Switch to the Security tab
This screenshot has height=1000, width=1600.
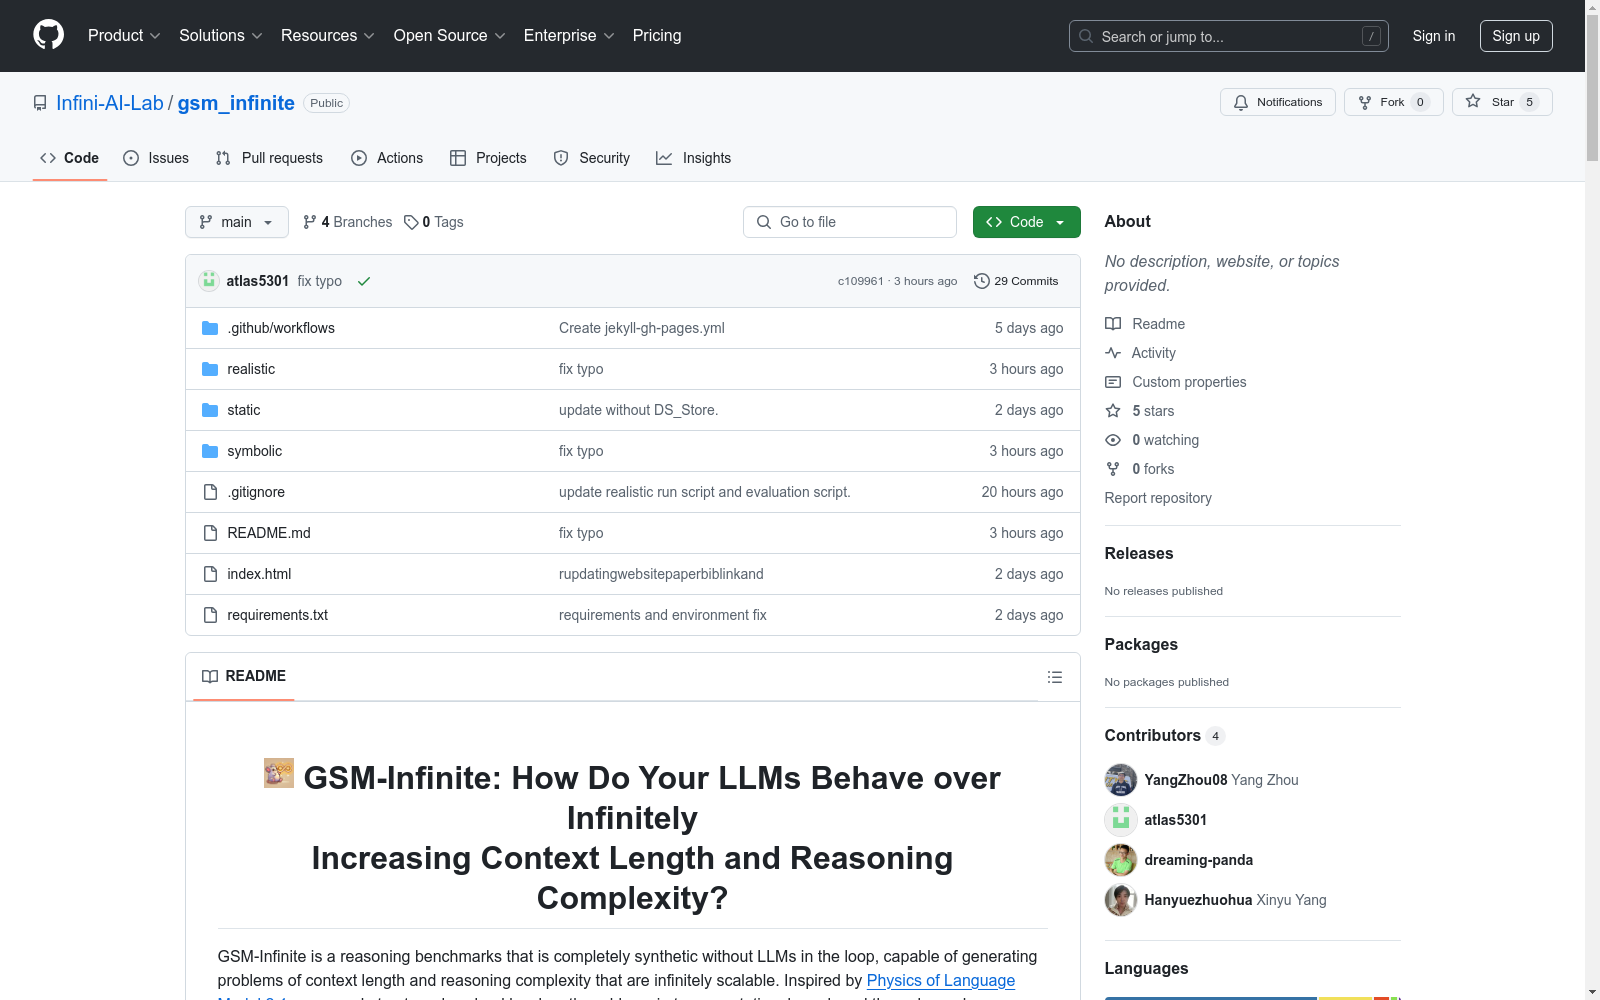[x=592, y=158]
